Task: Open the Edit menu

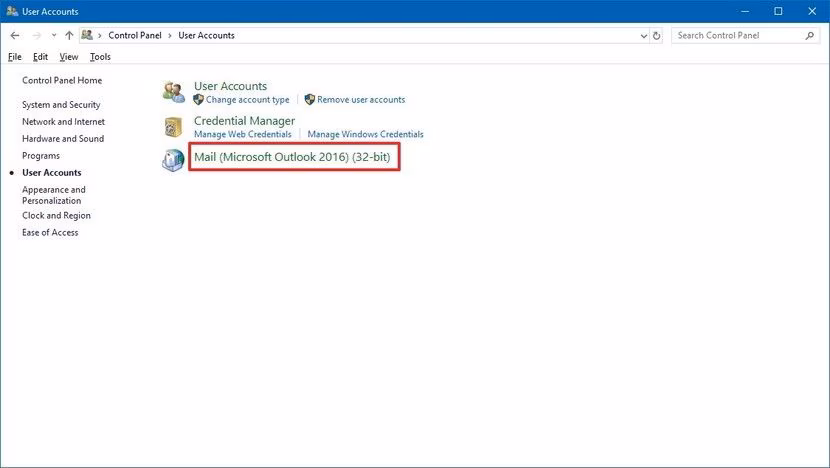Action: 40,57
